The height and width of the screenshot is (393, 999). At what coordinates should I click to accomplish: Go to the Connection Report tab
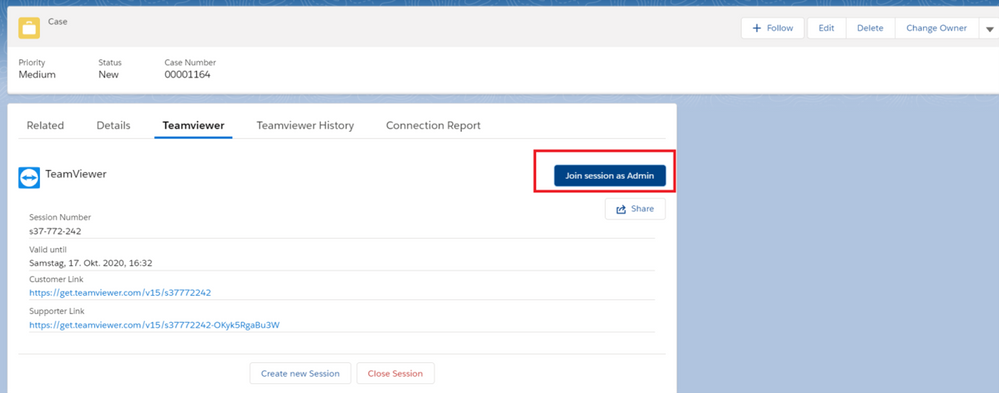click(x=433, y=125)
